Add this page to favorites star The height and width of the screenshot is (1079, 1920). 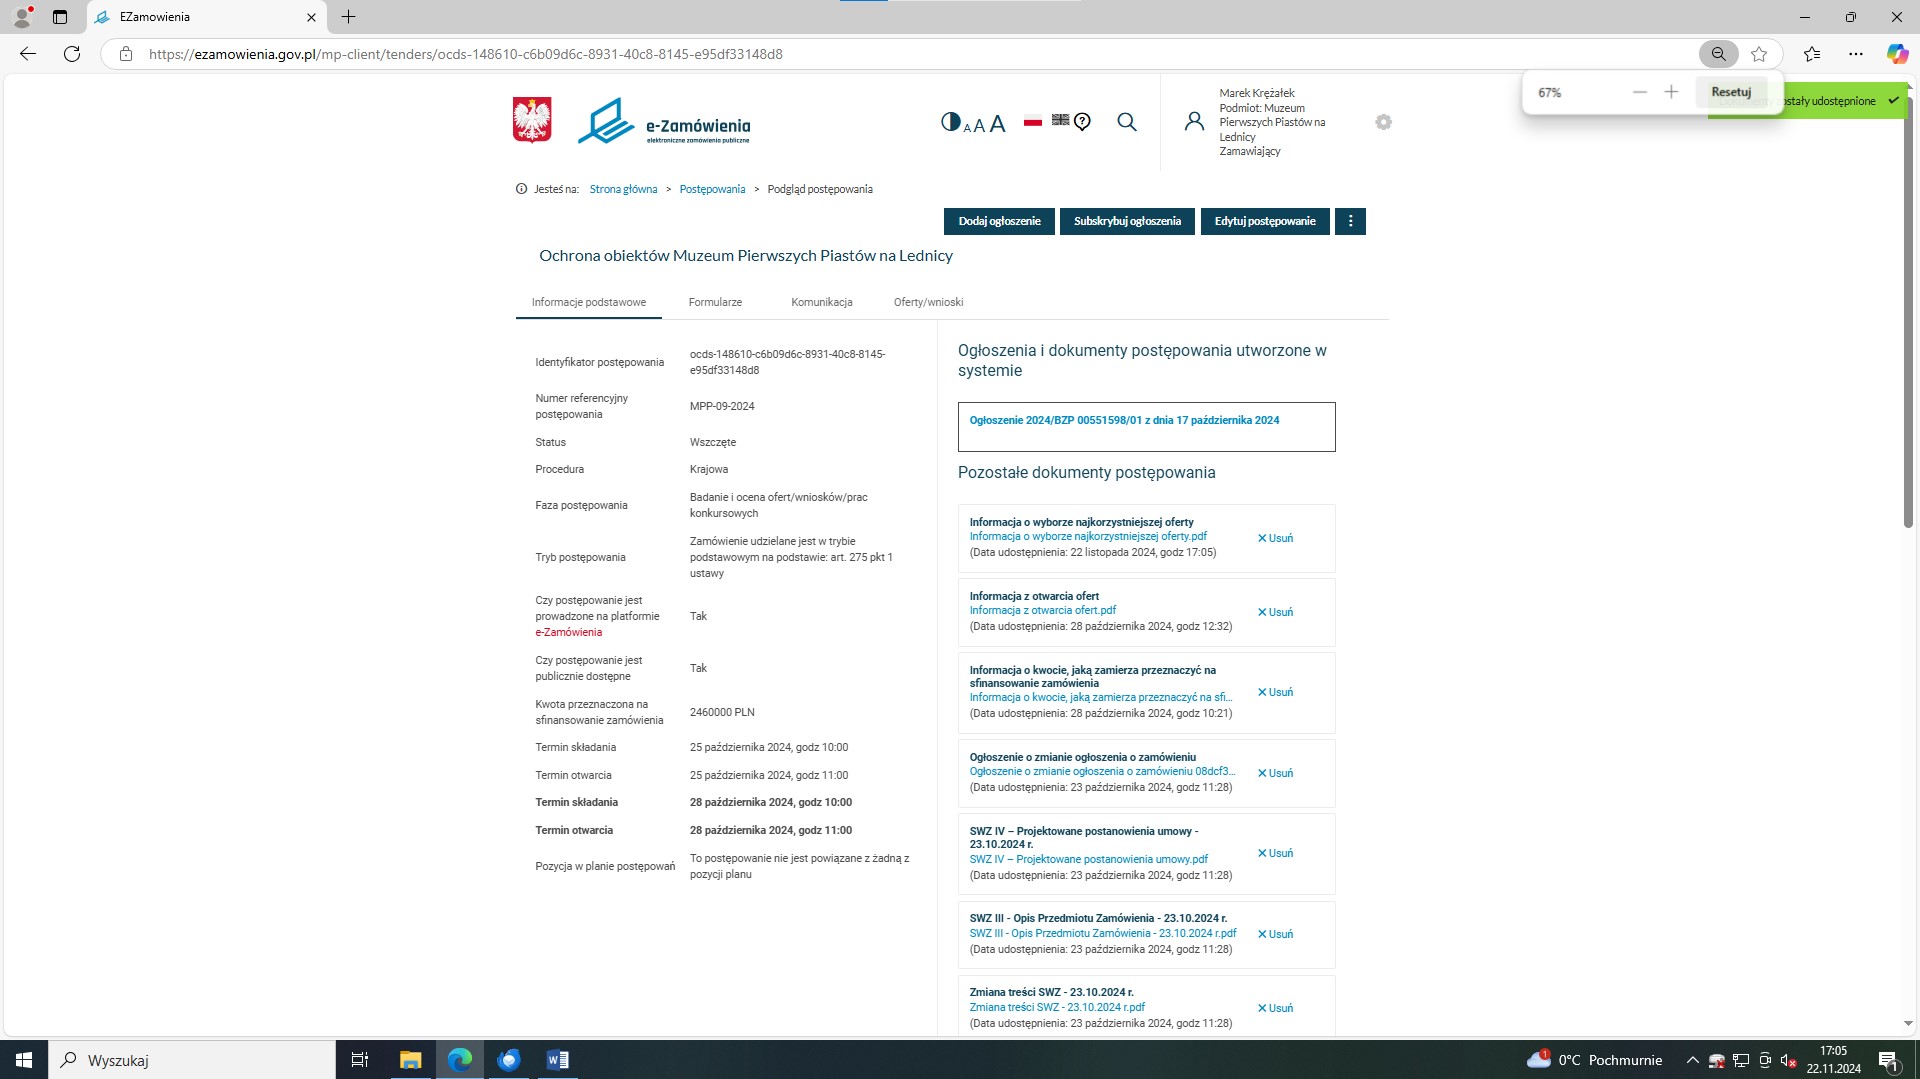click(x=1759, y=54)
